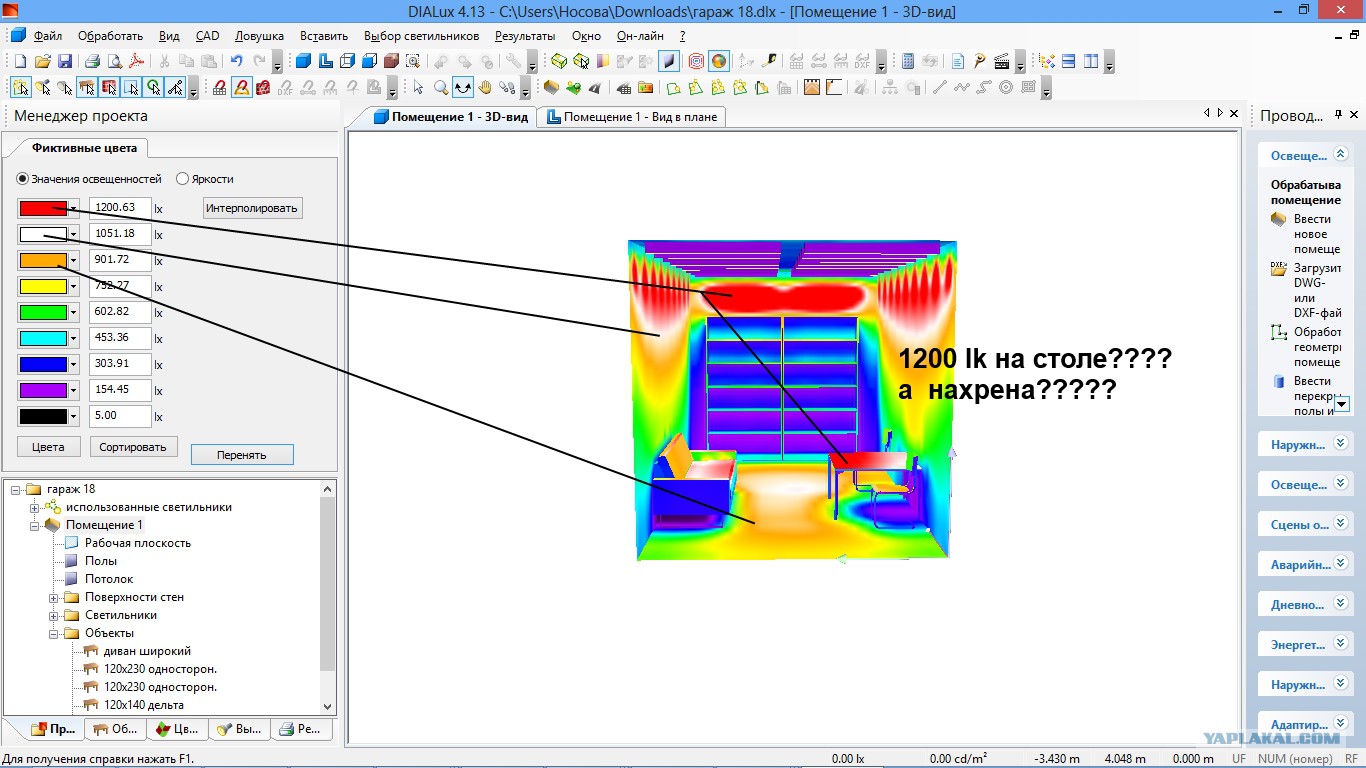Open the solid blue cube 3D view
Screen dimensions: 1366x768
tap(303, 61)
